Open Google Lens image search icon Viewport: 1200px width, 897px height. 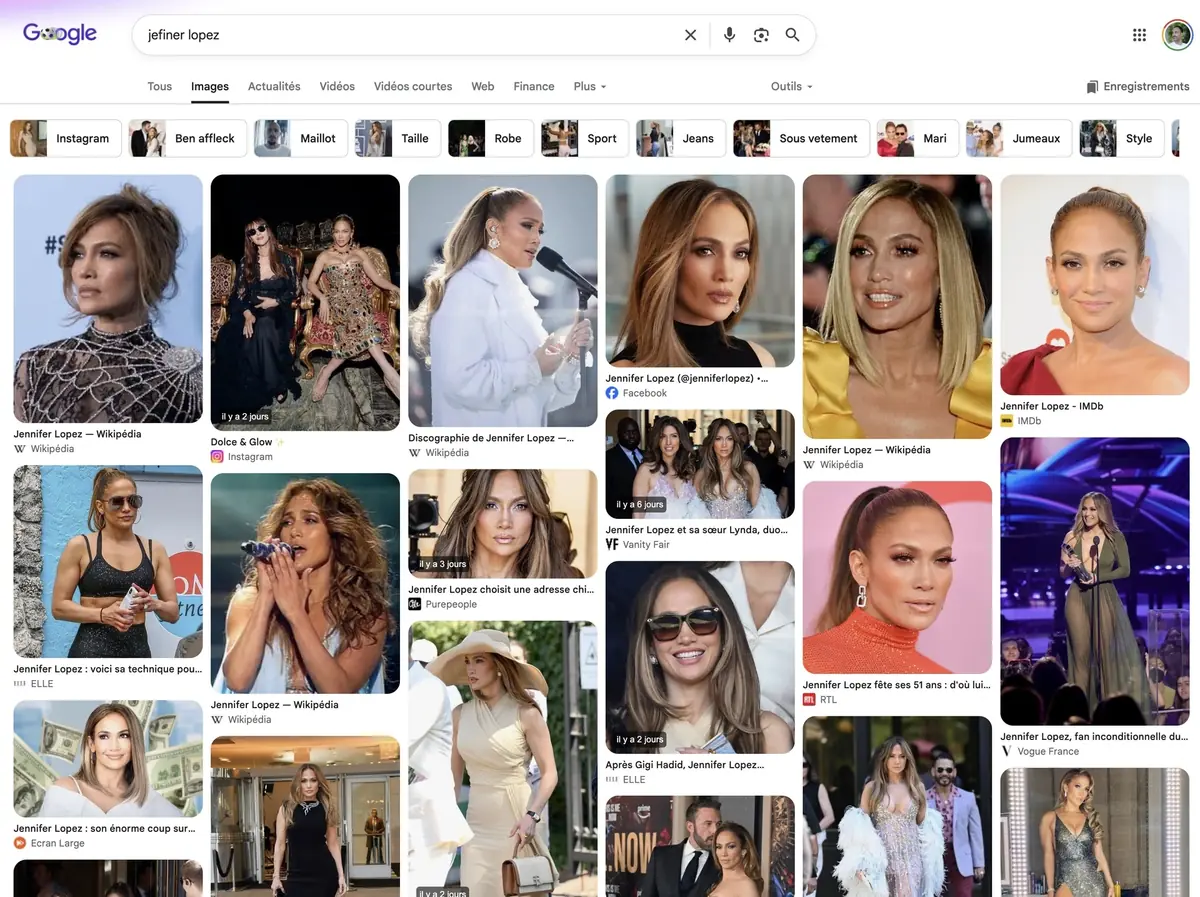[761, 35]
